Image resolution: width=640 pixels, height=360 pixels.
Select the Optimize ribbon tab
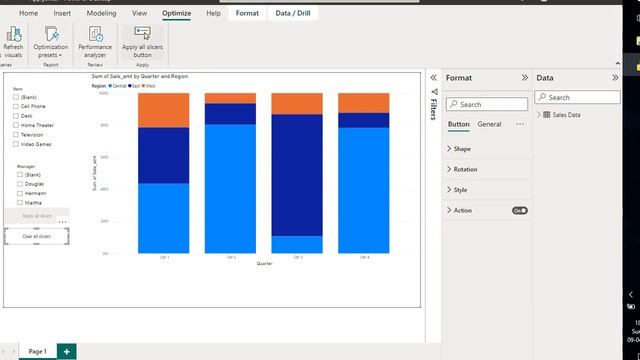coord(176,13)
